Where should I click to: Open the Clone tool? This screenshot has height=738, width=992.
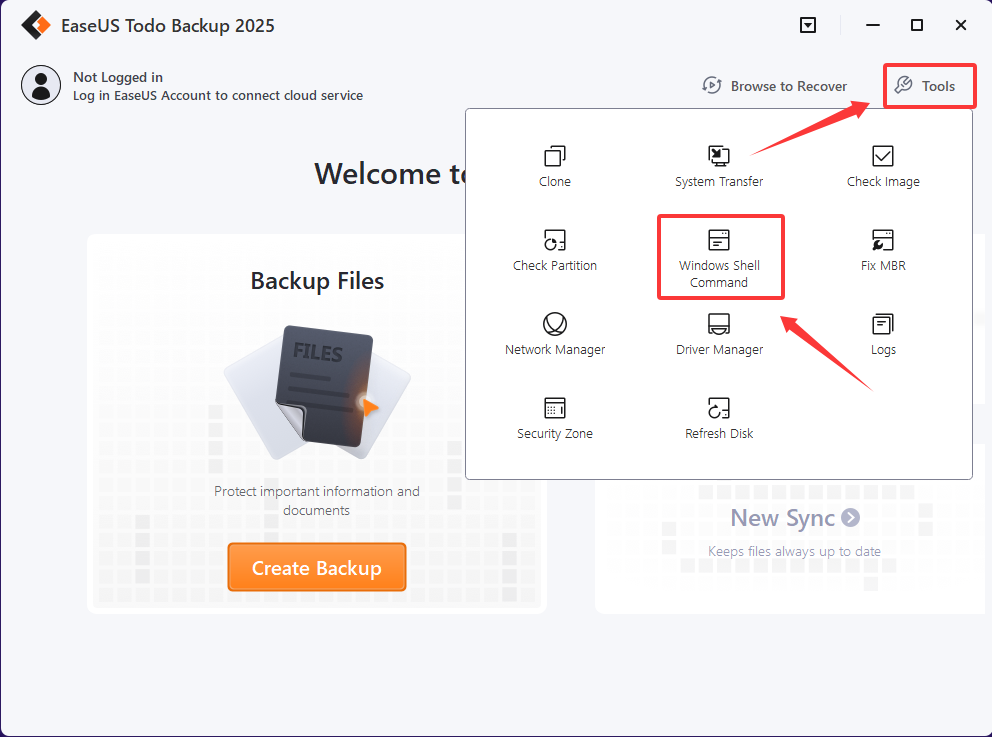coord(555,167)
